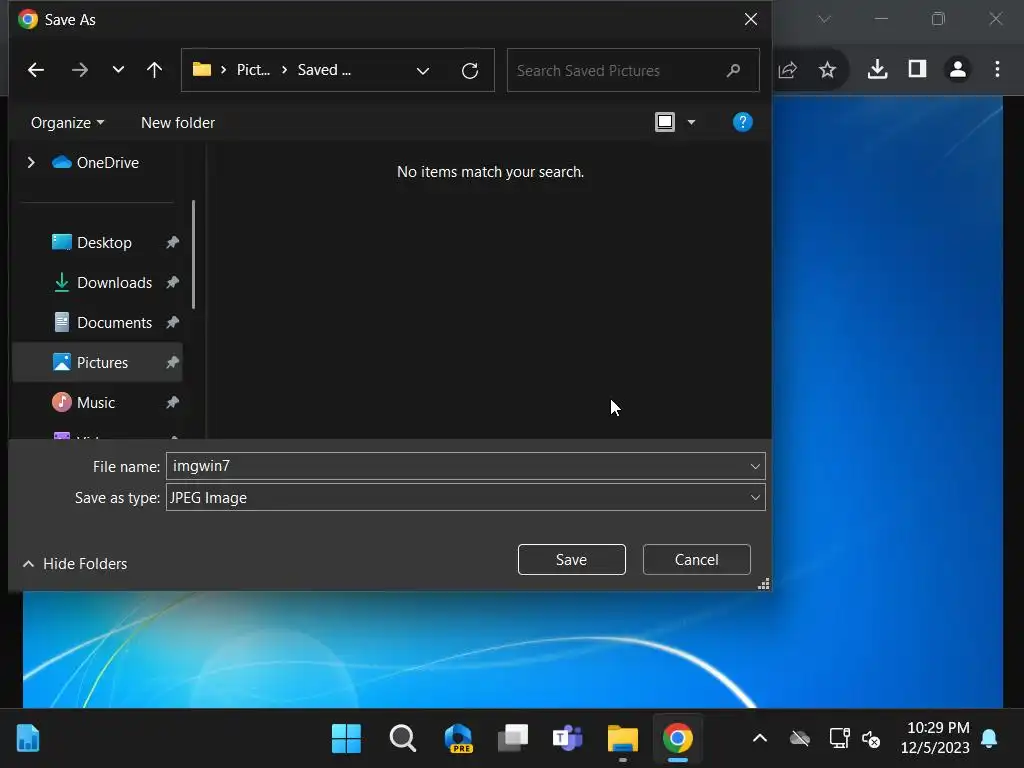Open clock showing 10:29 PM

pyautogui.click(x=935, y=737)
